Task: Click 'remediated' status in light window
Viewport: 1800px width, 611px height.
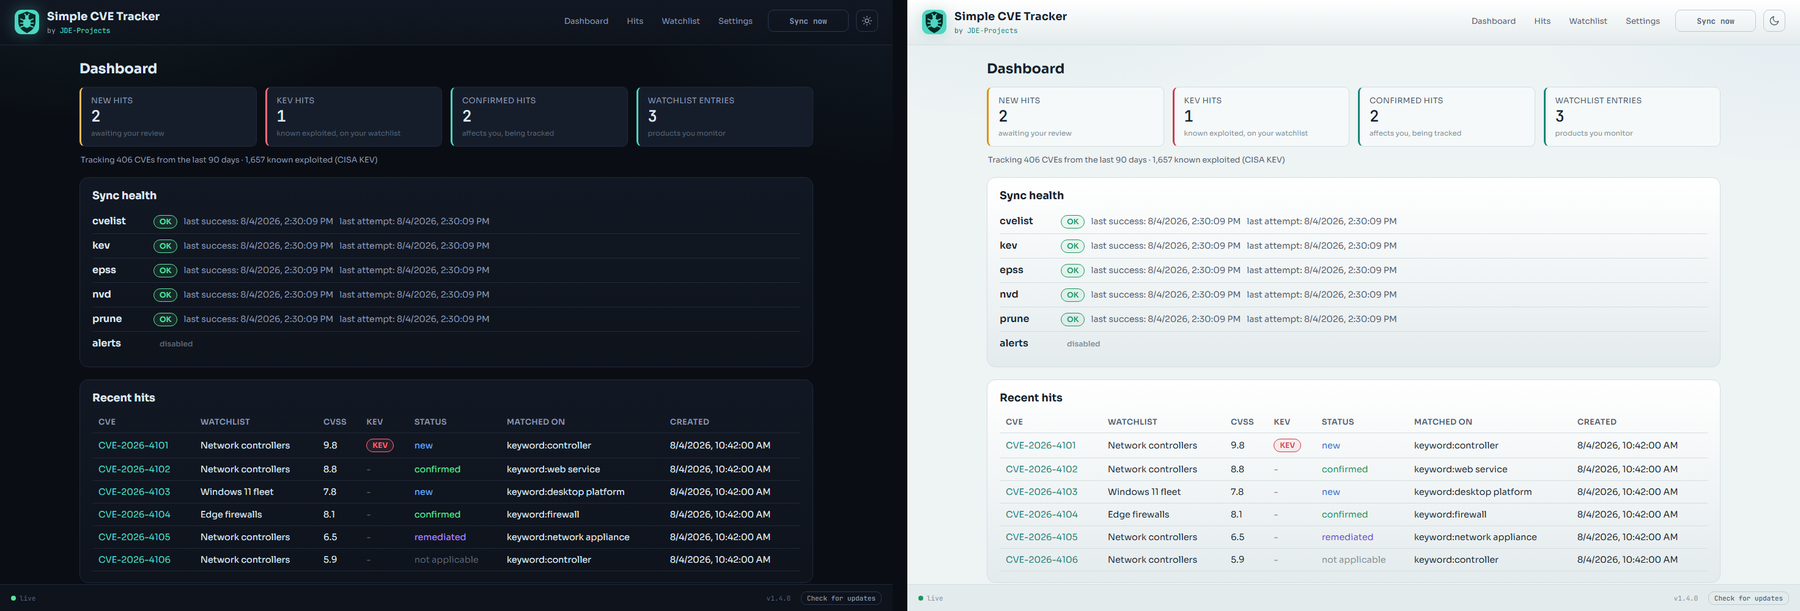Action: click(1347, 537)
